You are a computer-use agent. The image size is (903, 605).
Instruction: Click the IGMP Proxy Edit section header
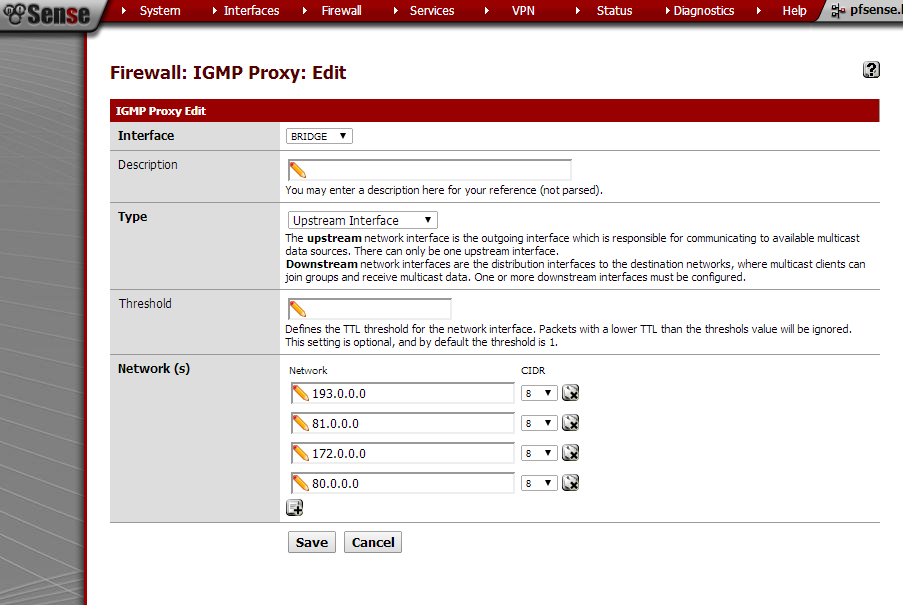[x=494, y=111]
